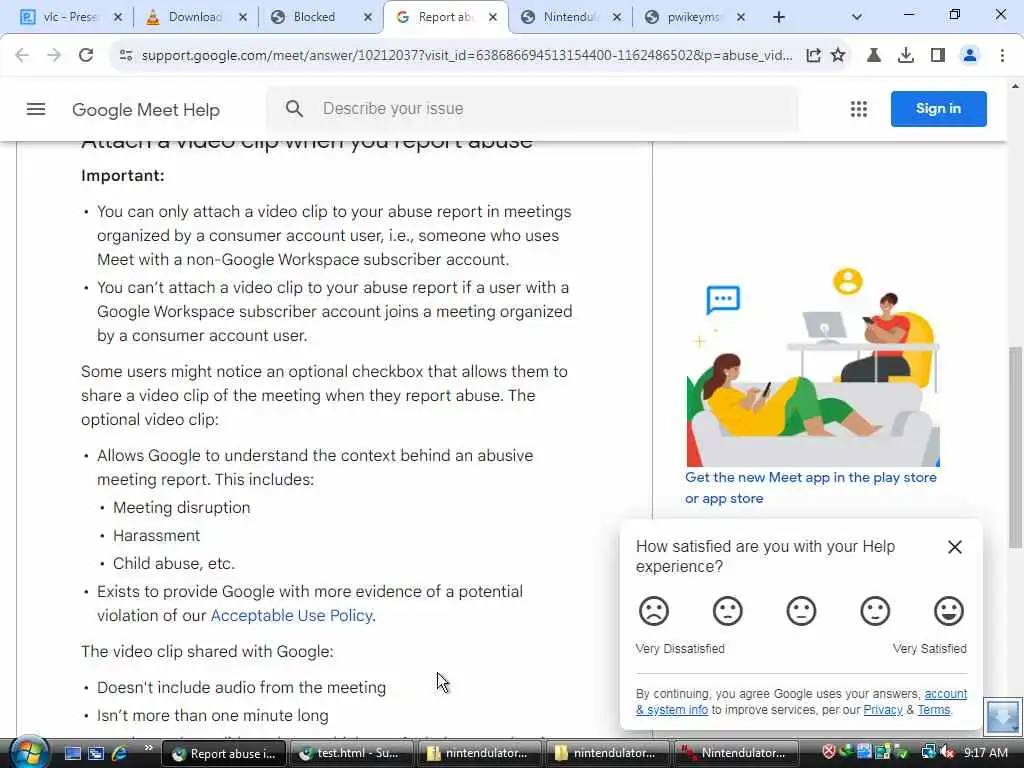Viewport: 1024px width, 768px height.
Task: Open Chrome Labs flask icon
Action: (874, 56)
